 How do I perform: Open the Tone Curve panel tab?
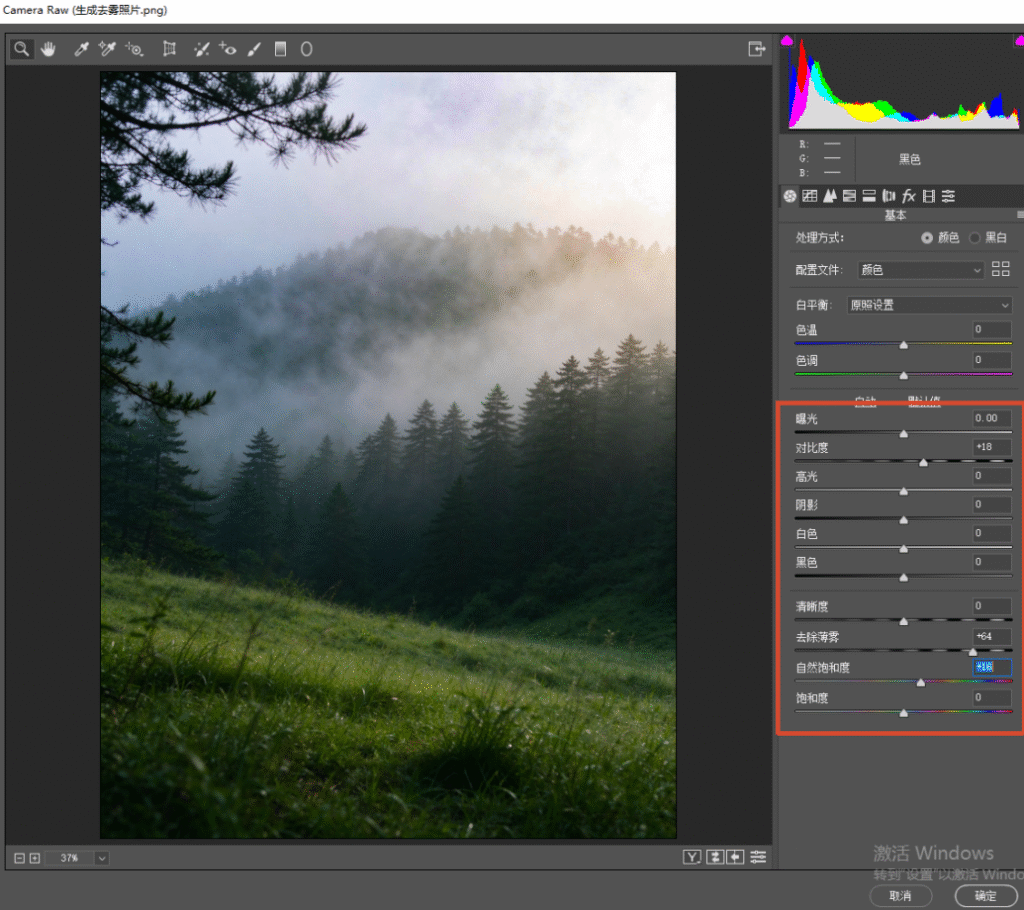[810, 196]
